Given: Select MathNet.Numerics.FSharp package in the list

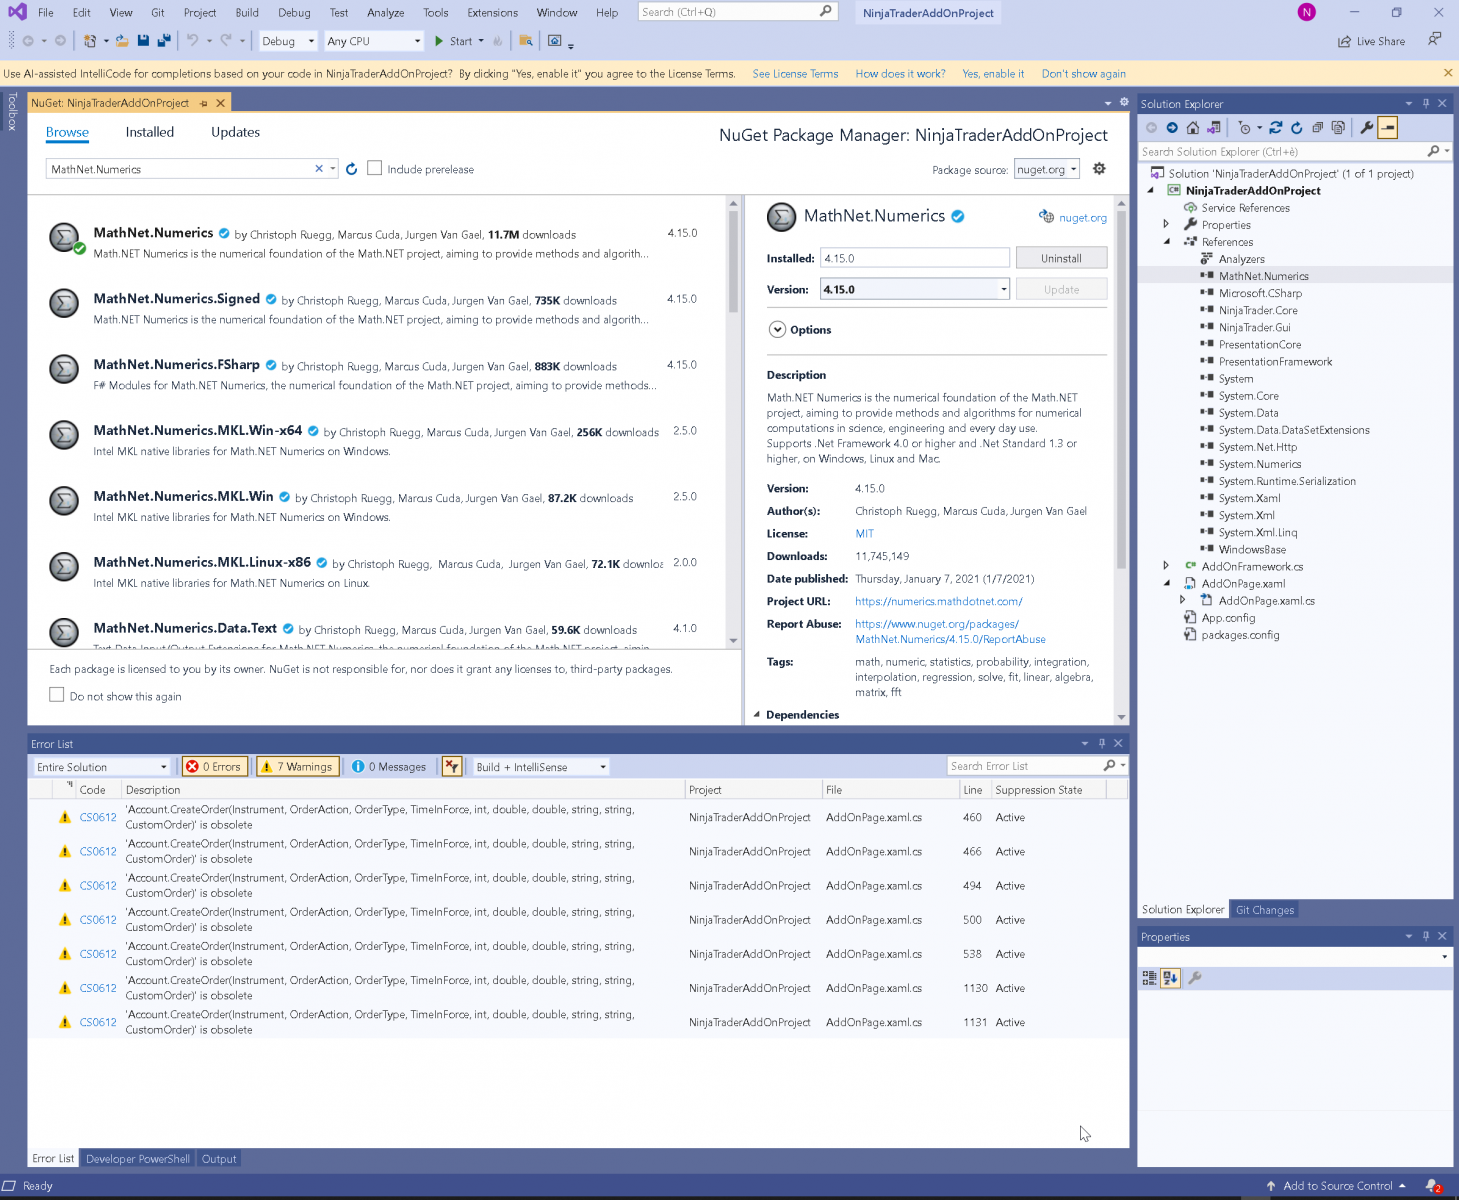Looking at the screenshot, I should 377,375.
